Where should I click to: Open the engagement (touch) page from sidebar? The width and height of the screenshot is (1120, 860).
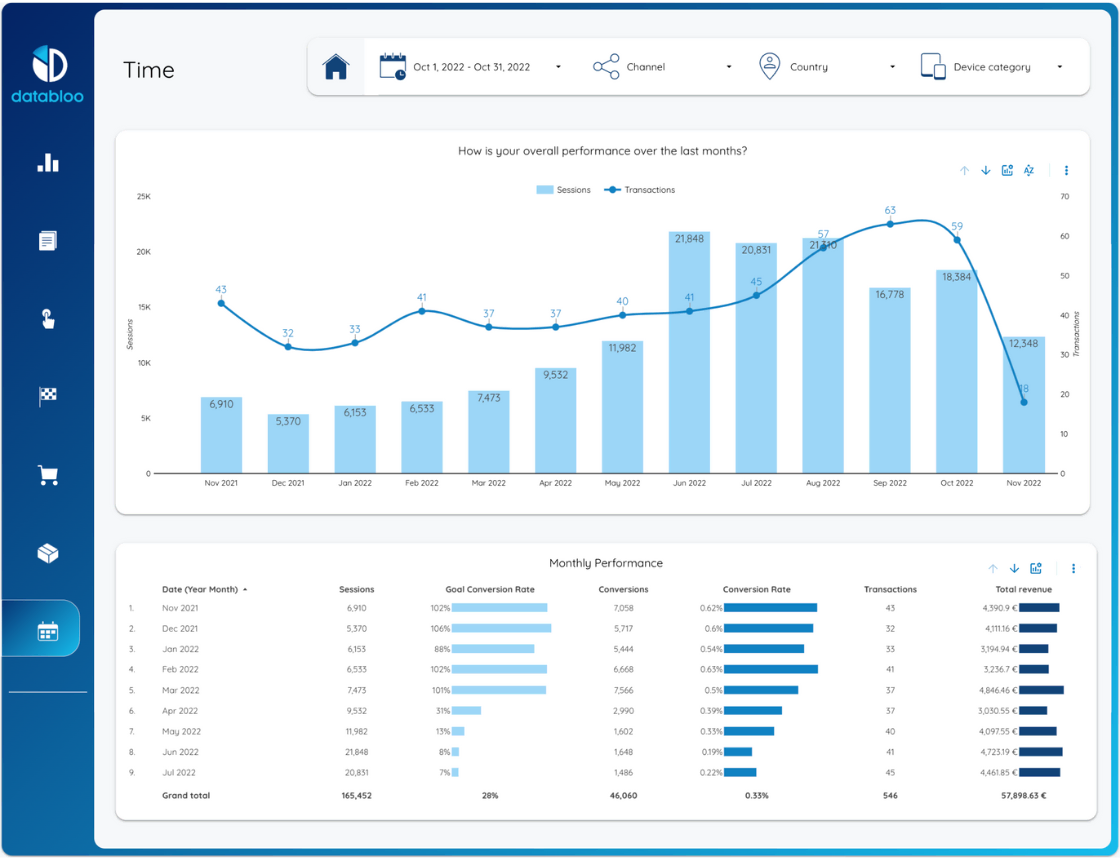46,318
